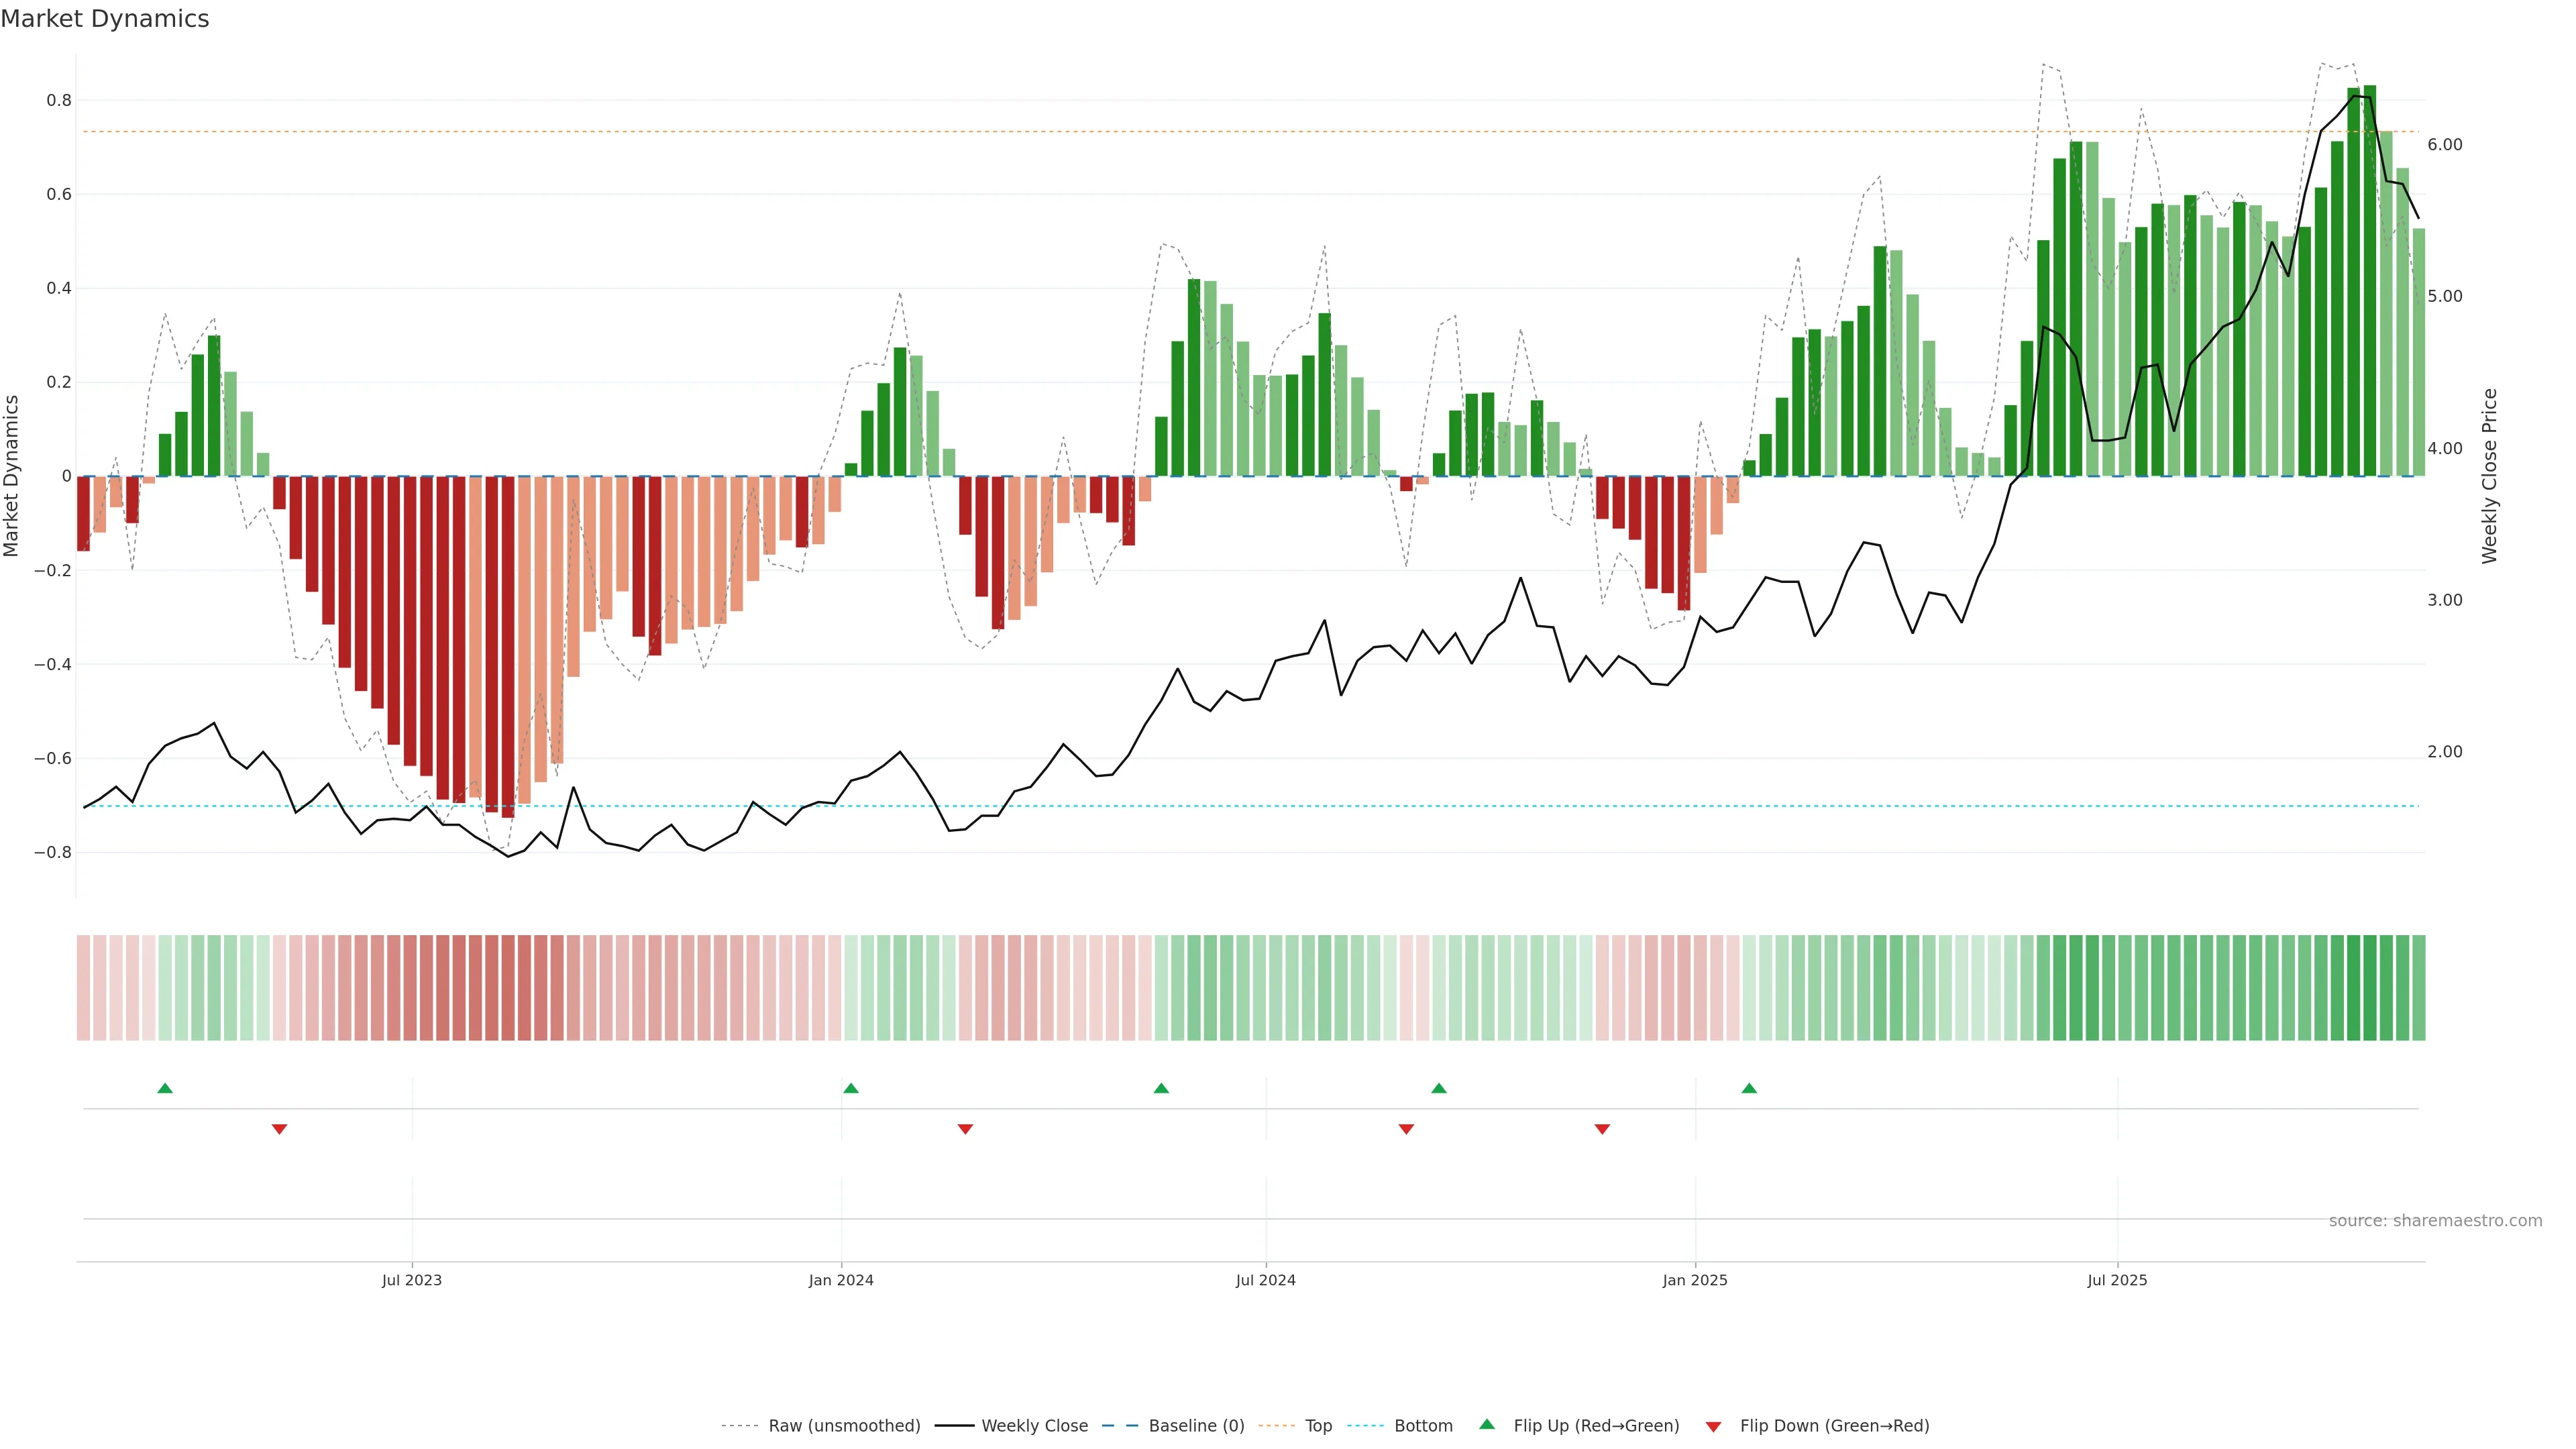
Task: Hide the Baseline (0) legend series
Action: 1196,1426
